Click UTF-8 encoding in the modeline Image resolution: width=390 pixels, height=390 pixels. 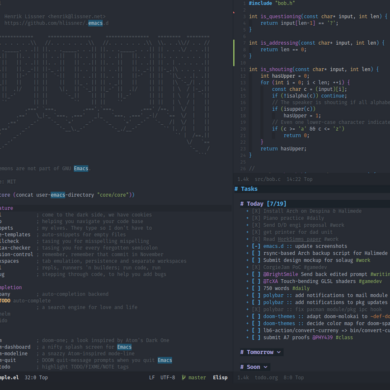tap(167, 377)
